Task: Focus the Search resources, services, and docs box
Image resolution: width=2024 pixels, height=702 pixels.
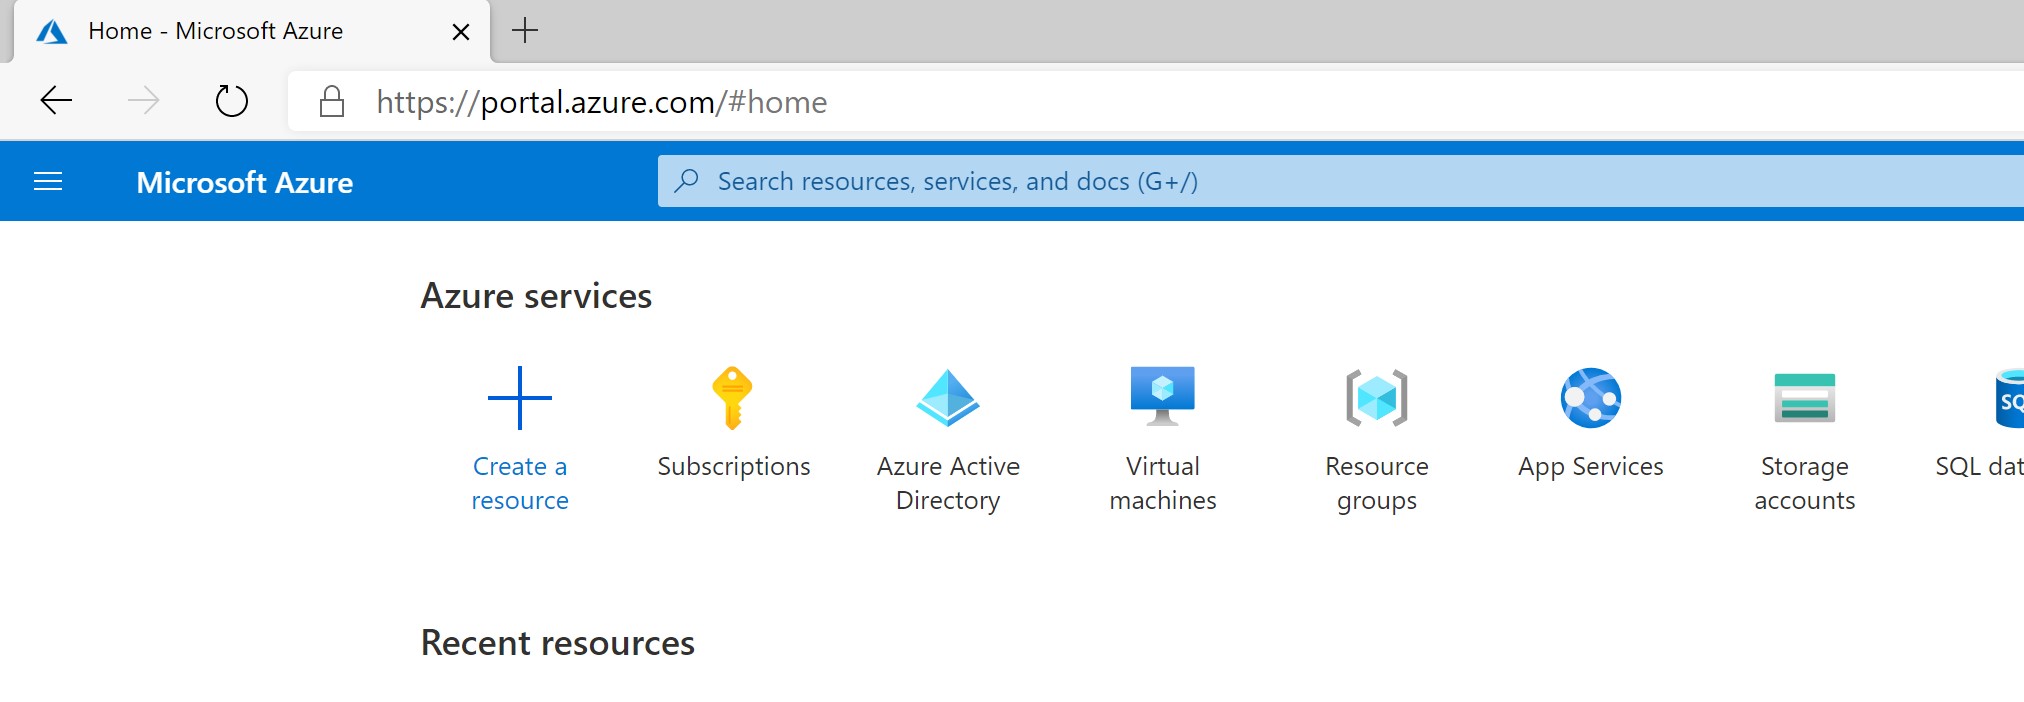Action: click(1341, 181)
